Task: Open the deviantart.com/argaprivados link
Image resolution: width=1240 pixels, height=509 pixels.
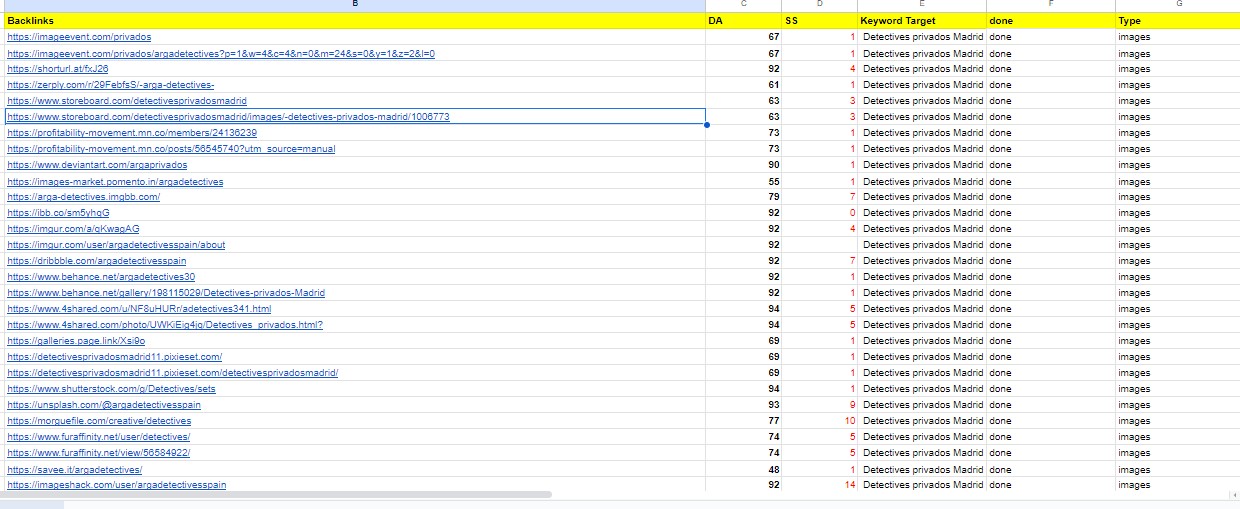Action: point(97,165)
